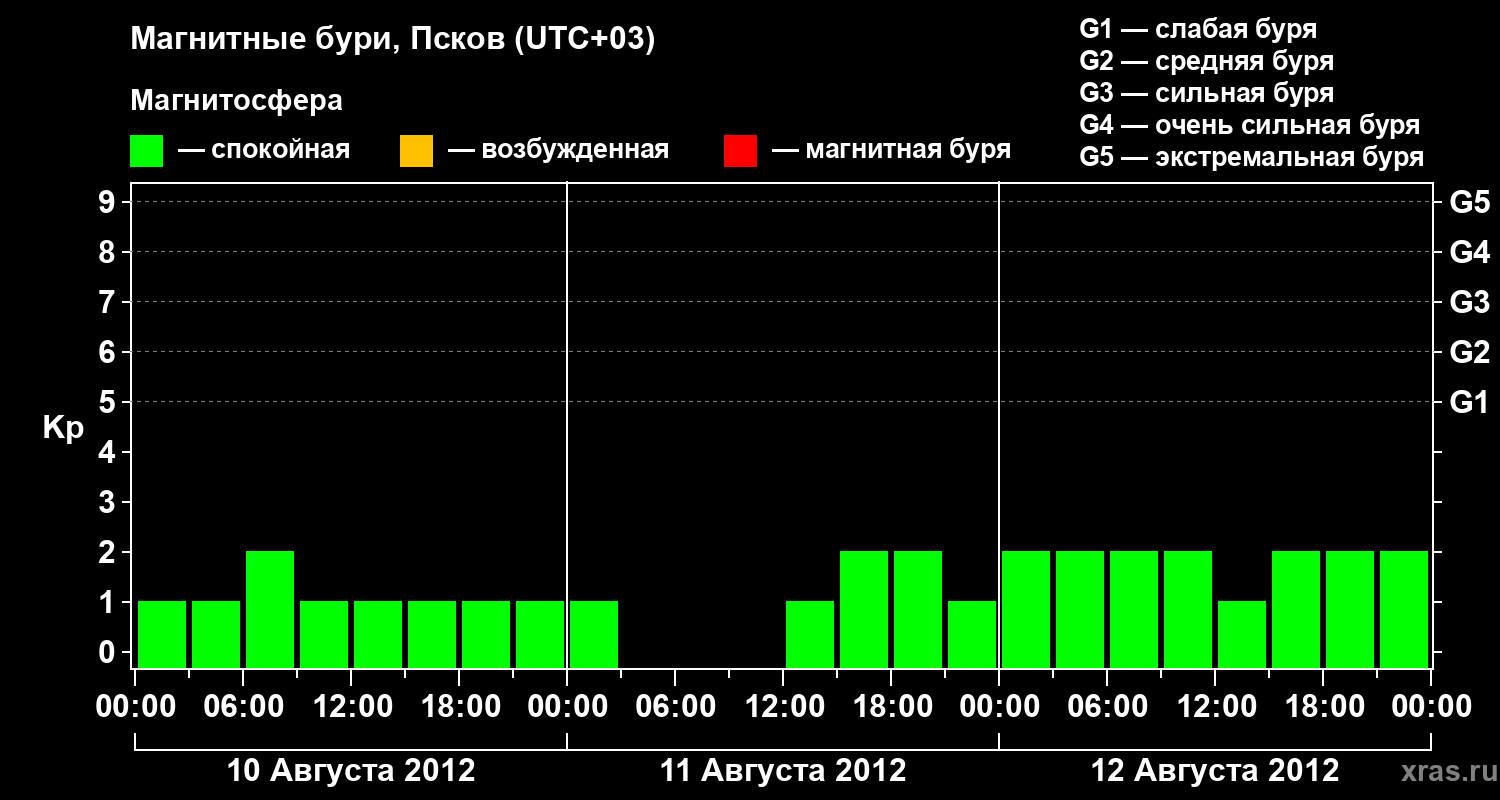Screen dimensions: 1500x800
Task: Click the 'Kp' axis label
Action: pos(63,428)
